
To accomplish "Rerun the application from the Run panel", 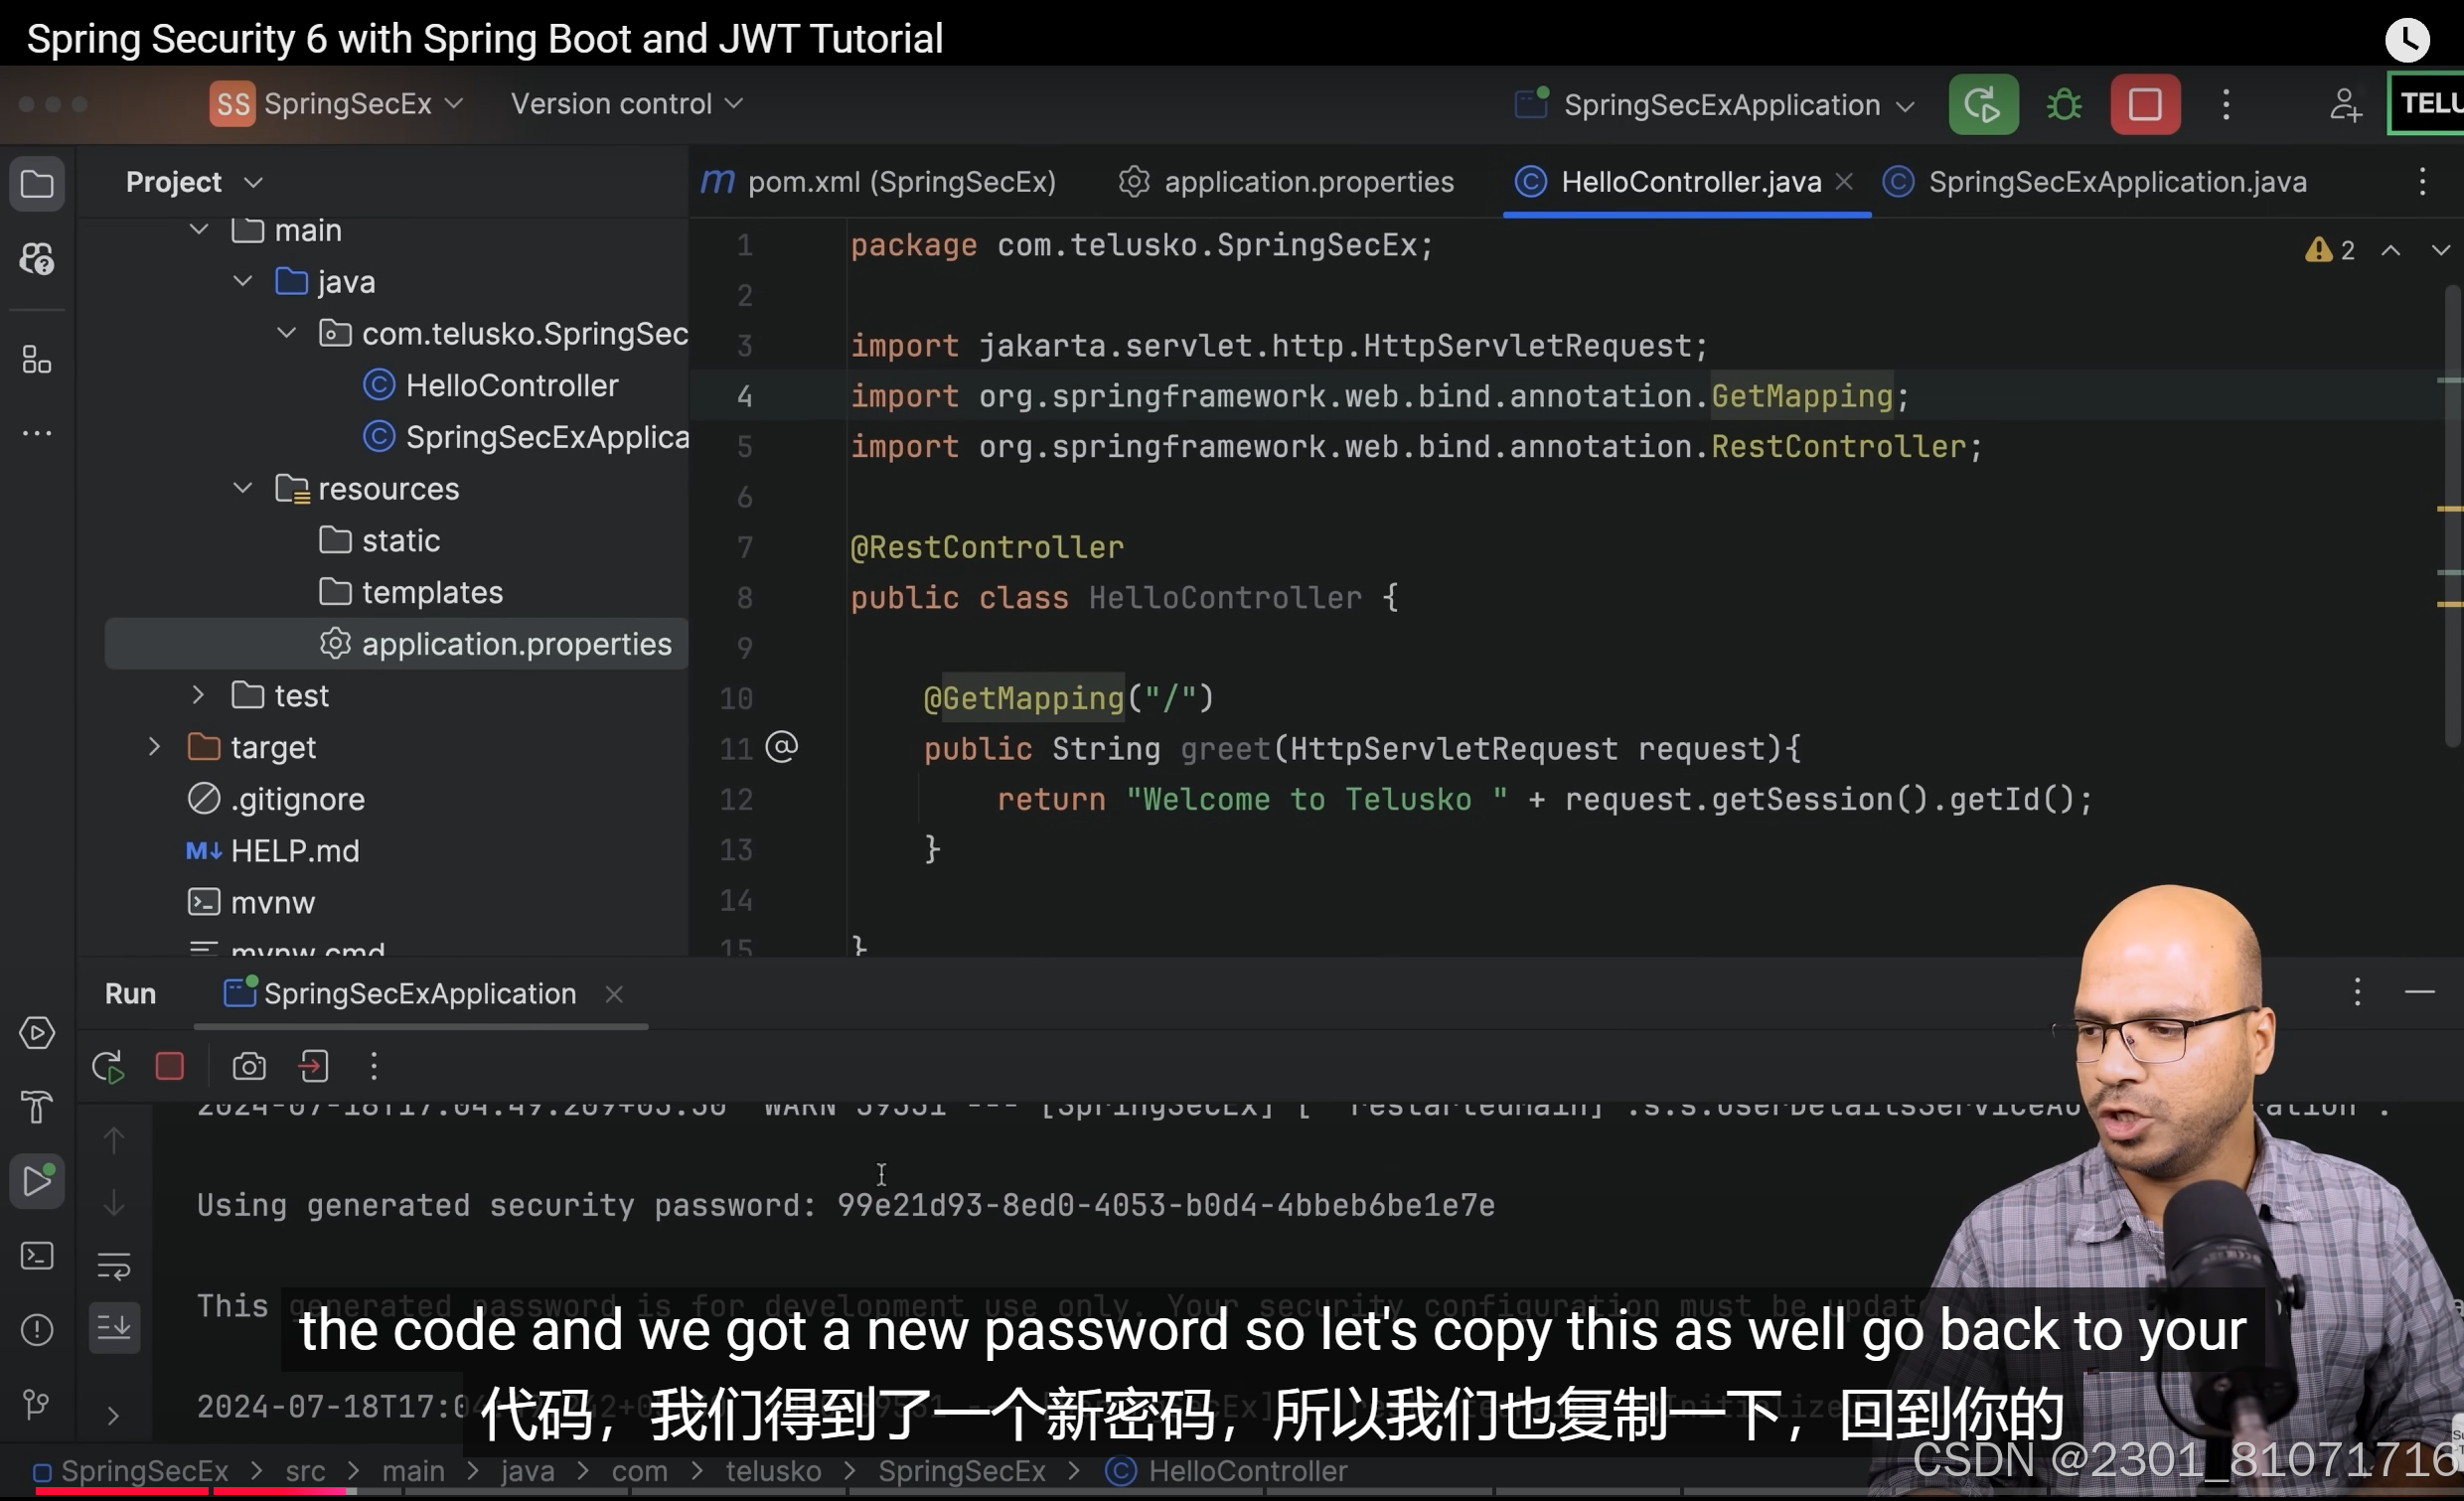I will click(107, 1066).
